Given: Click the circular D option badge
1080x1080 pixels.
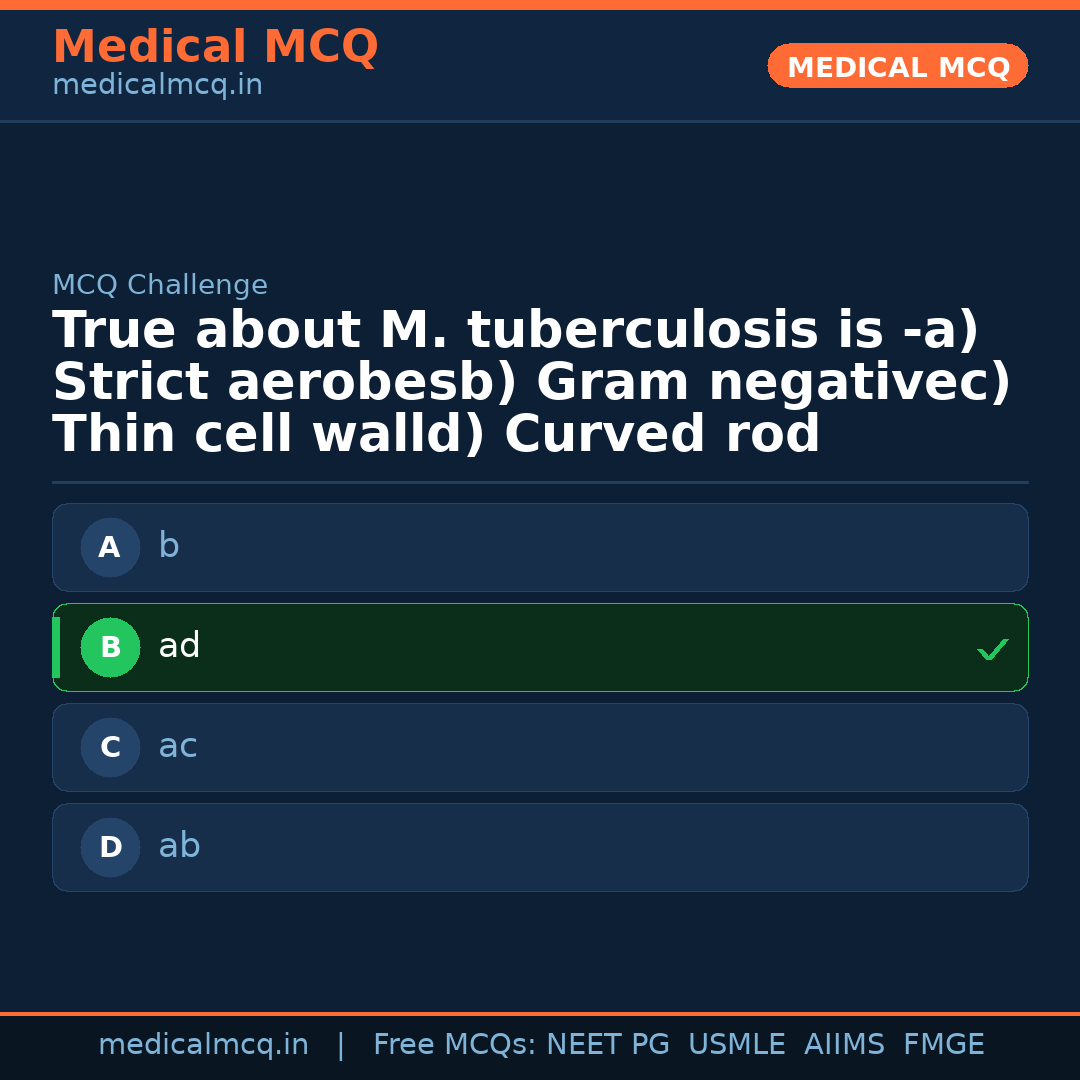Looking at the screenshot, I should click(x=110, y=847).
